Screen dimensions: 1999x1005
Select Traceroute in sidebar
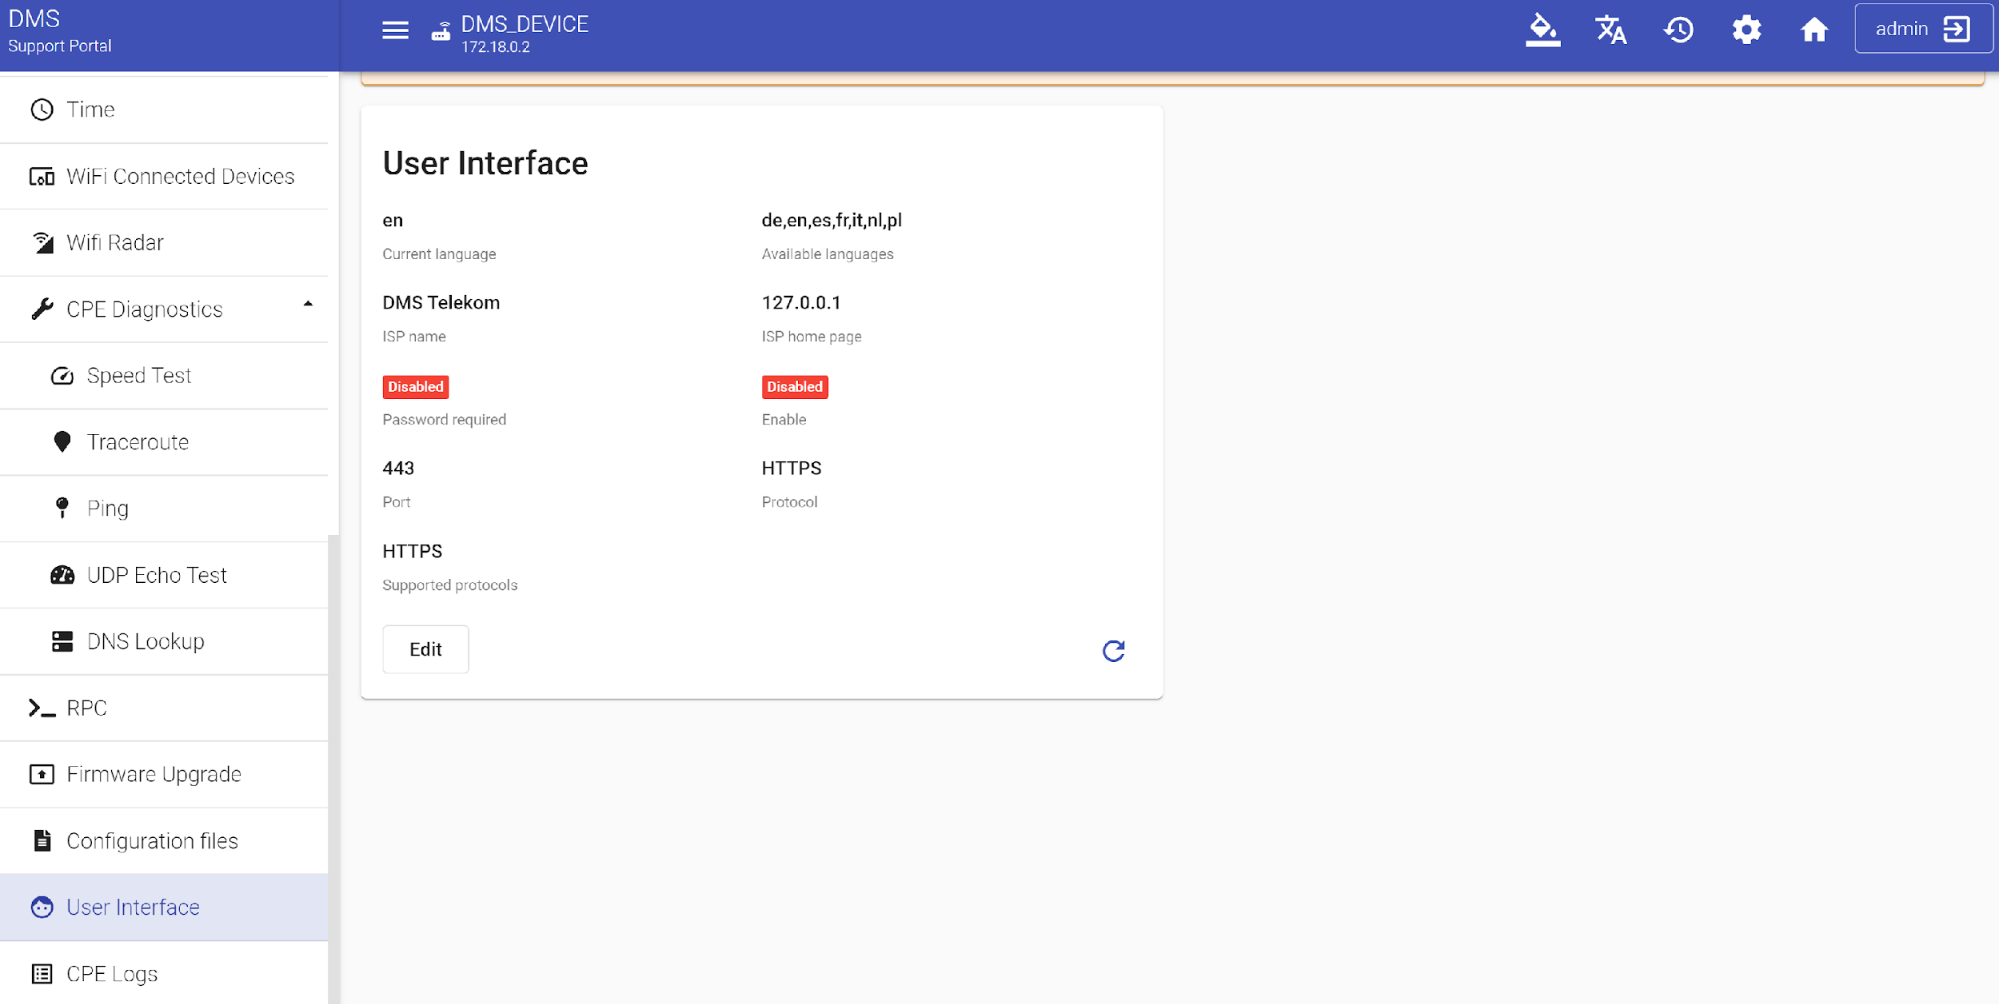pos(138,442)
